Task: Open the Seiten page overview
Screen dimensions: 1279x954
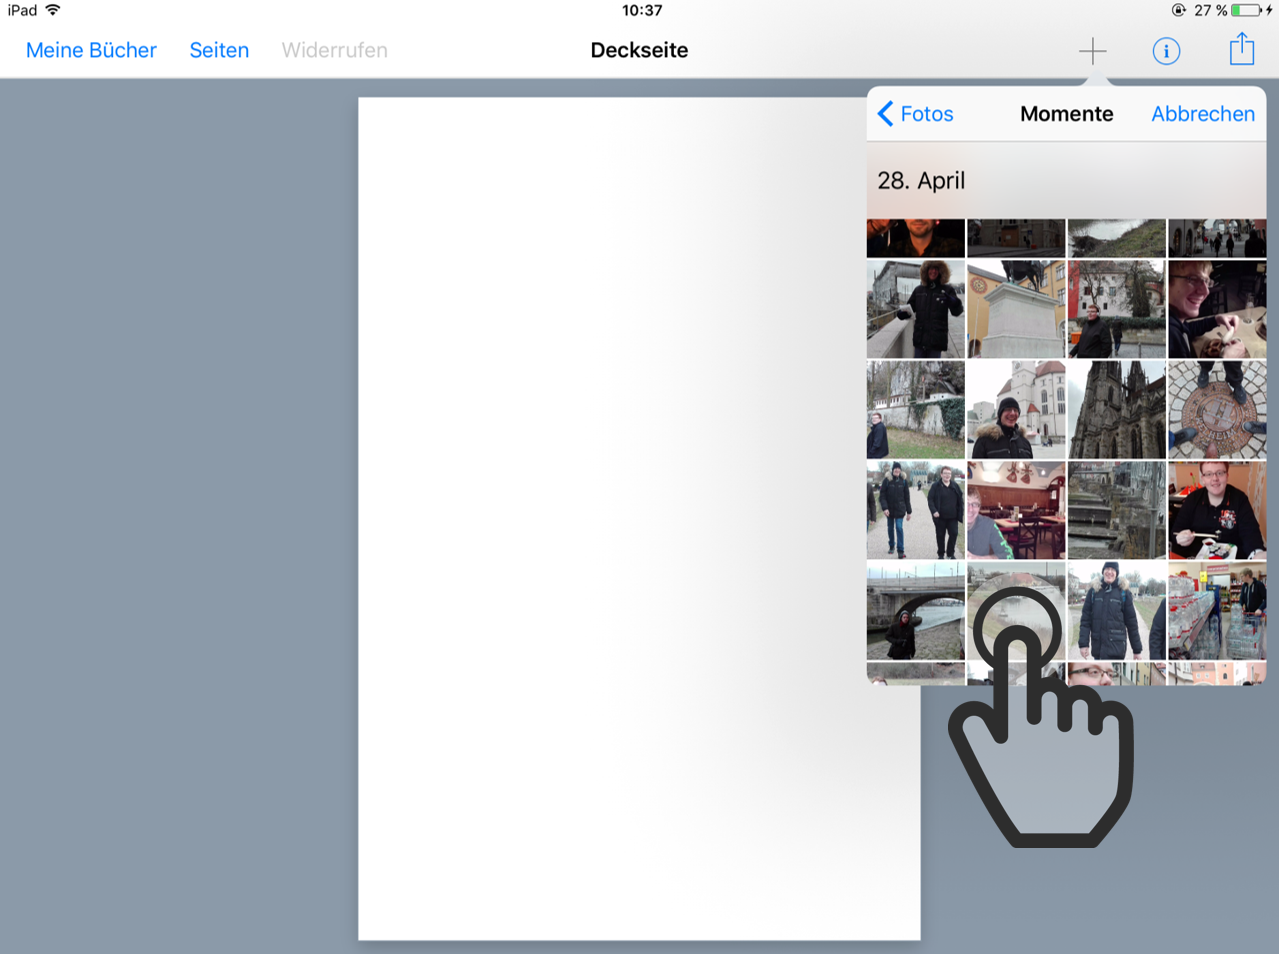Action: pyautogui.click(x=219, y=50)
